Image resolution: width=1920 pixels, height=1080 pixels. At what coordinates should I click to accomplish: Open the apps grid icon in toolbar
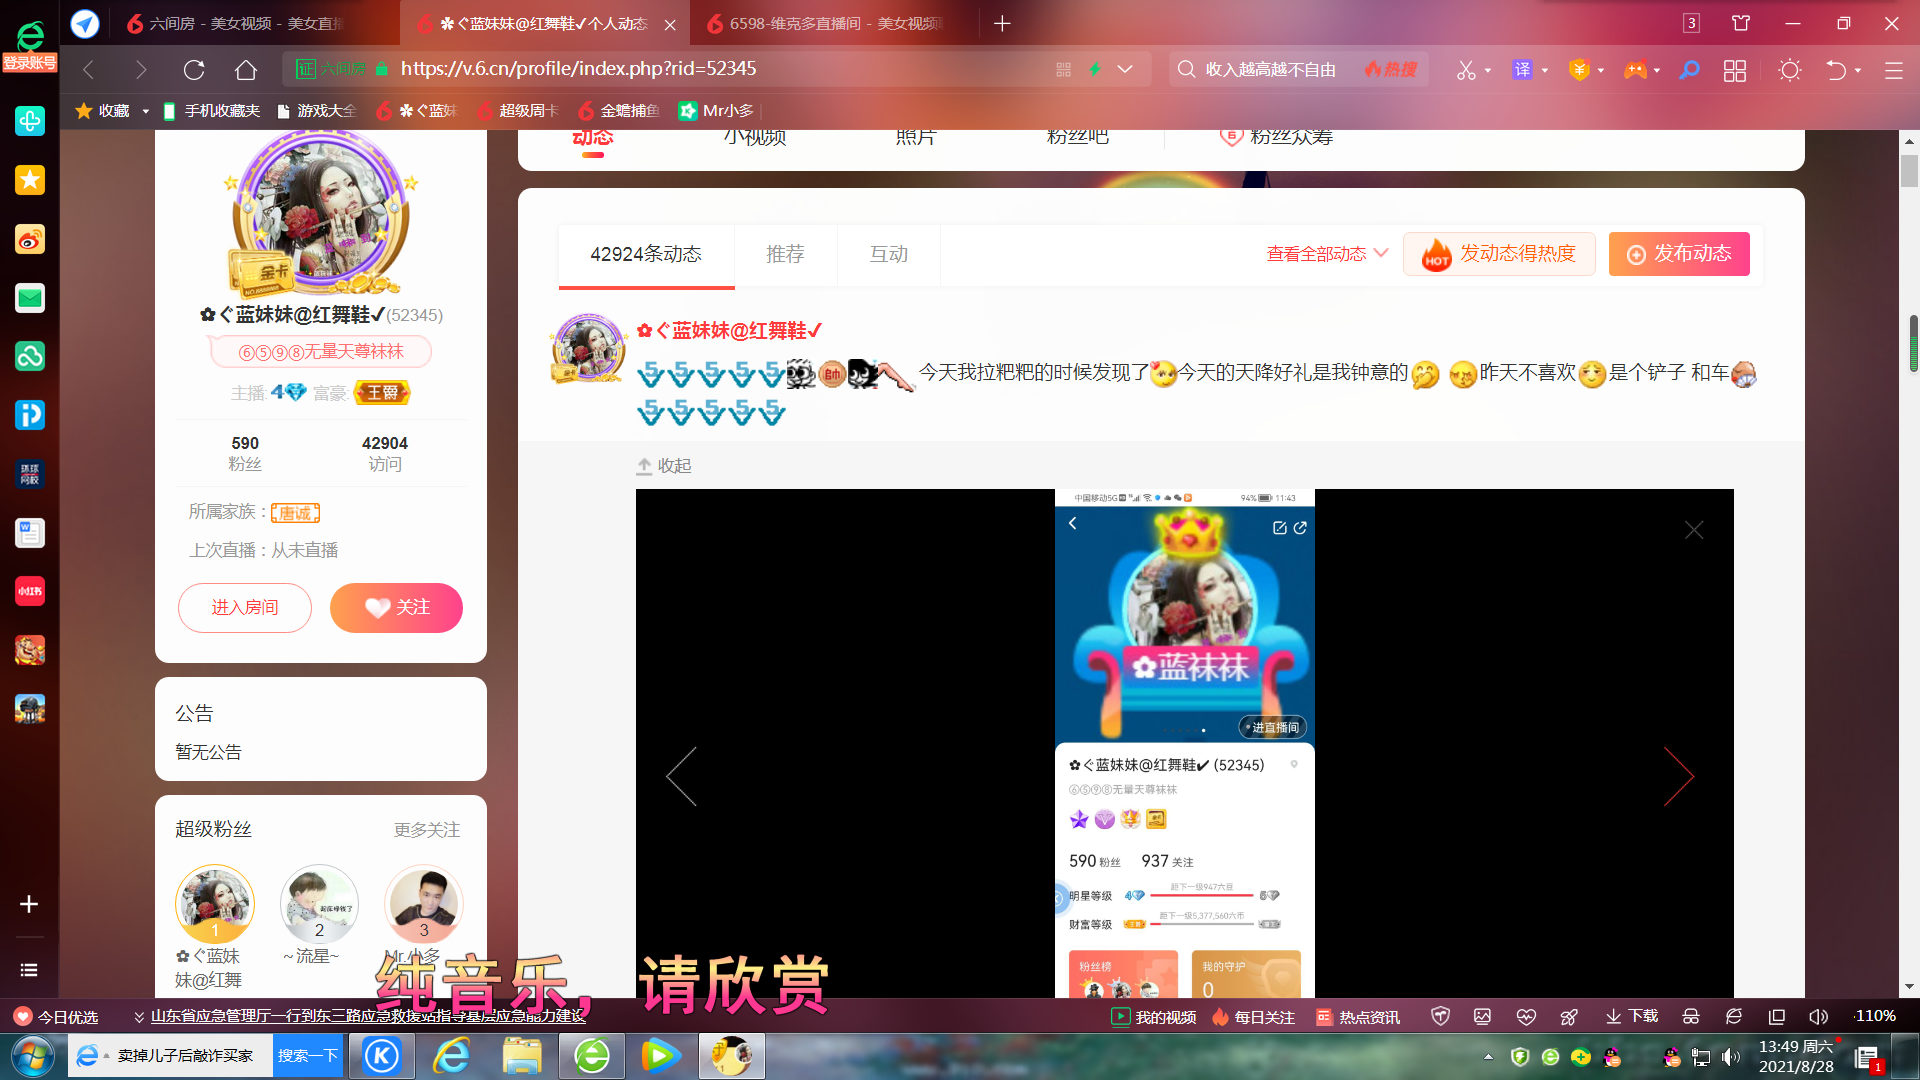coord(1735,70)
